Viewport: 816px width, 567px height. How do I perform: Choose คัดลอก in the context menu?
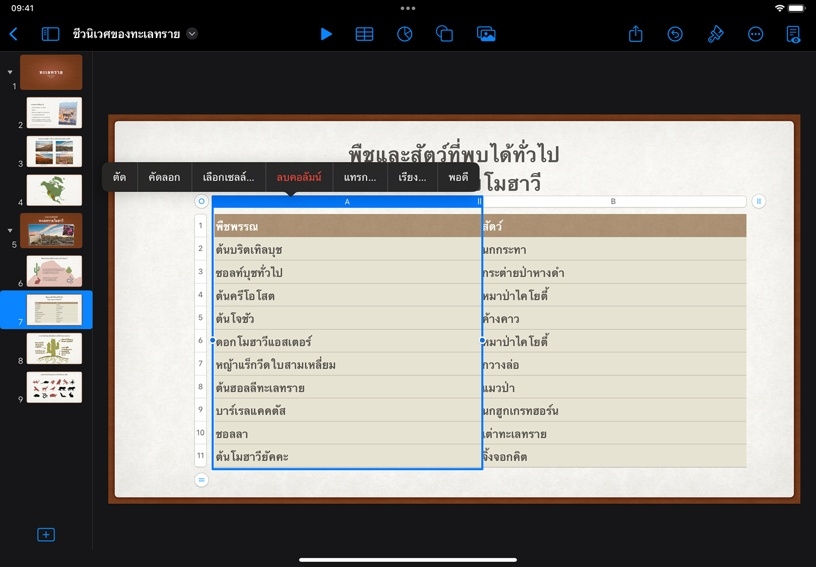[164, 178]
